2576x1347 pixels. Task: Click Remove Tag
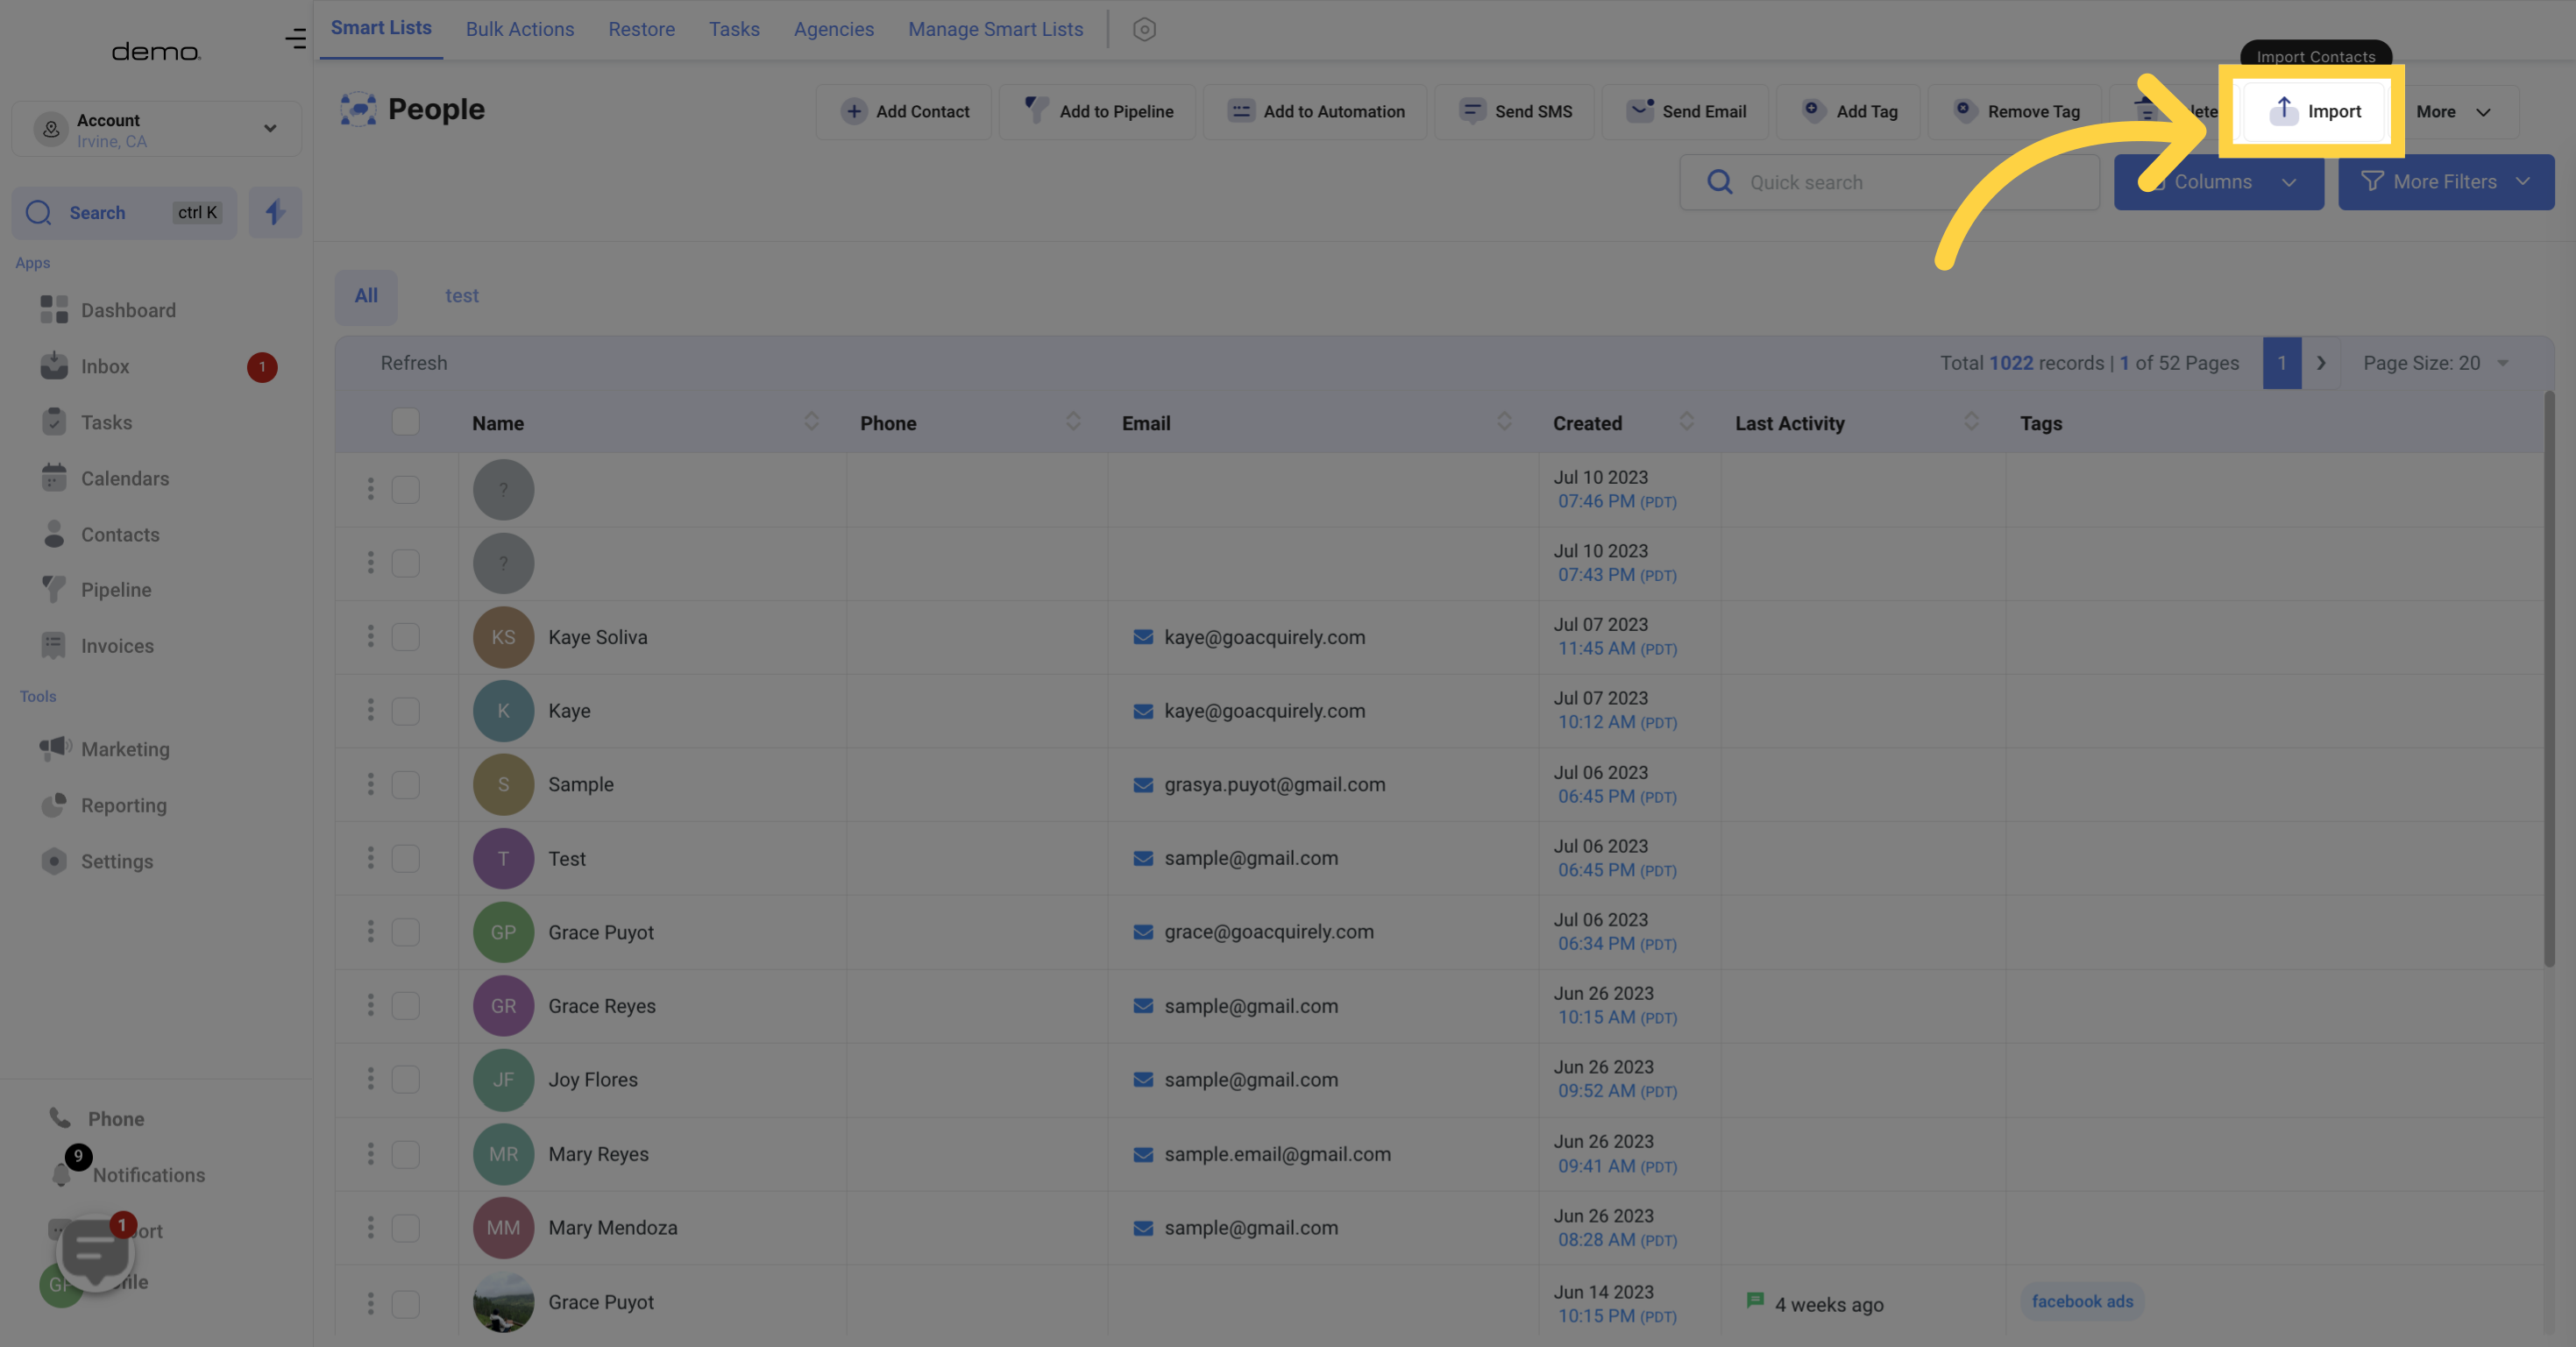(2017, 111)
